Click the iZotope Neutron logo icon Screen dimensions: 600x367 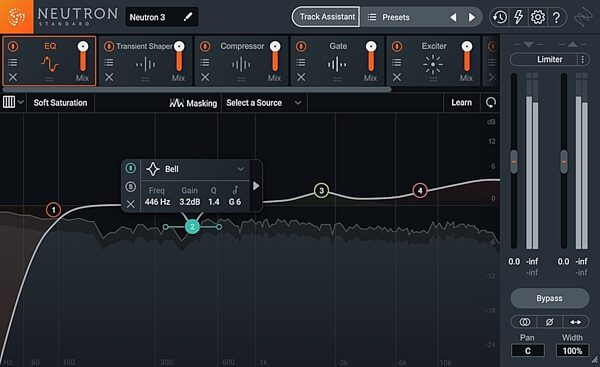click(x=16, y=16)
